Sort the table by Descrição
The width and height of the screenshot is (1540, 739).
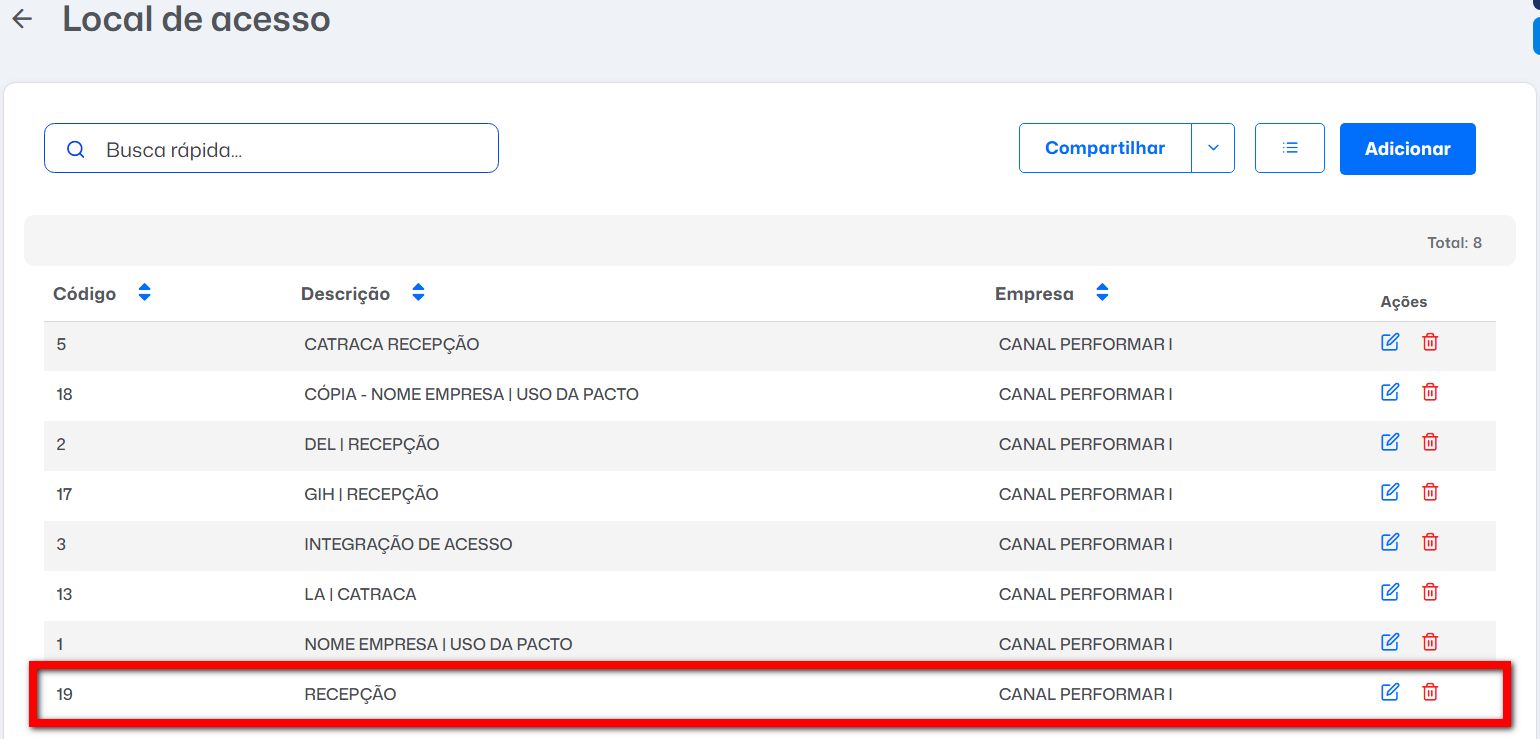click(x=418, y=293)
